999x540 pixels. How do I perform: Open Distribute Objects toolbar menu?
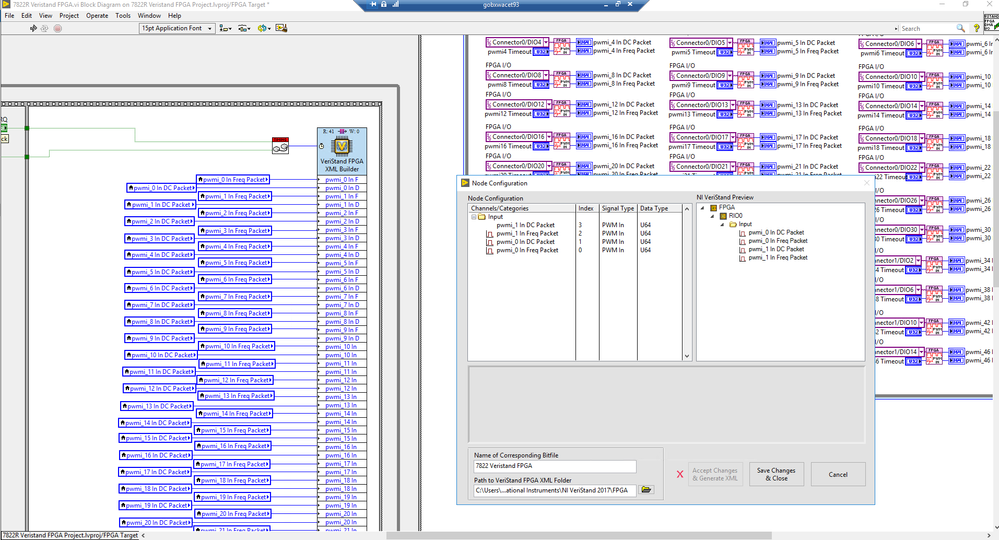(x=243, y=28)
